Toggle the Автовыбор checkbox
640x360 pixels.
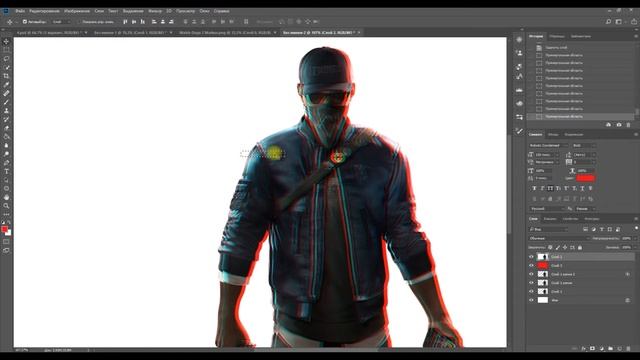click(25, 22)
